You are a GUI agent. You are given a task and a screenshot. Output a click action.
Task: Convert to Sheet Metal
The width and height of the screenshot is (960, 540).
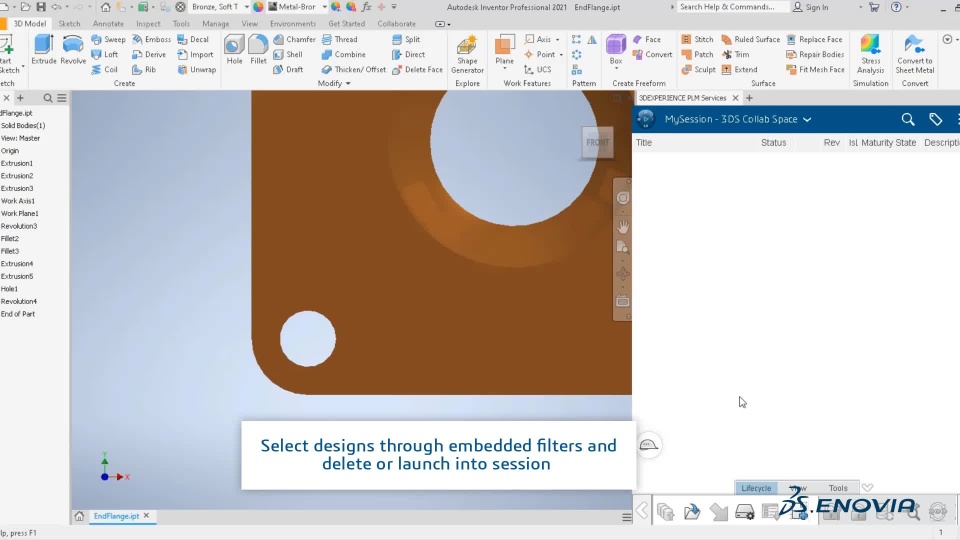point(915,54)
